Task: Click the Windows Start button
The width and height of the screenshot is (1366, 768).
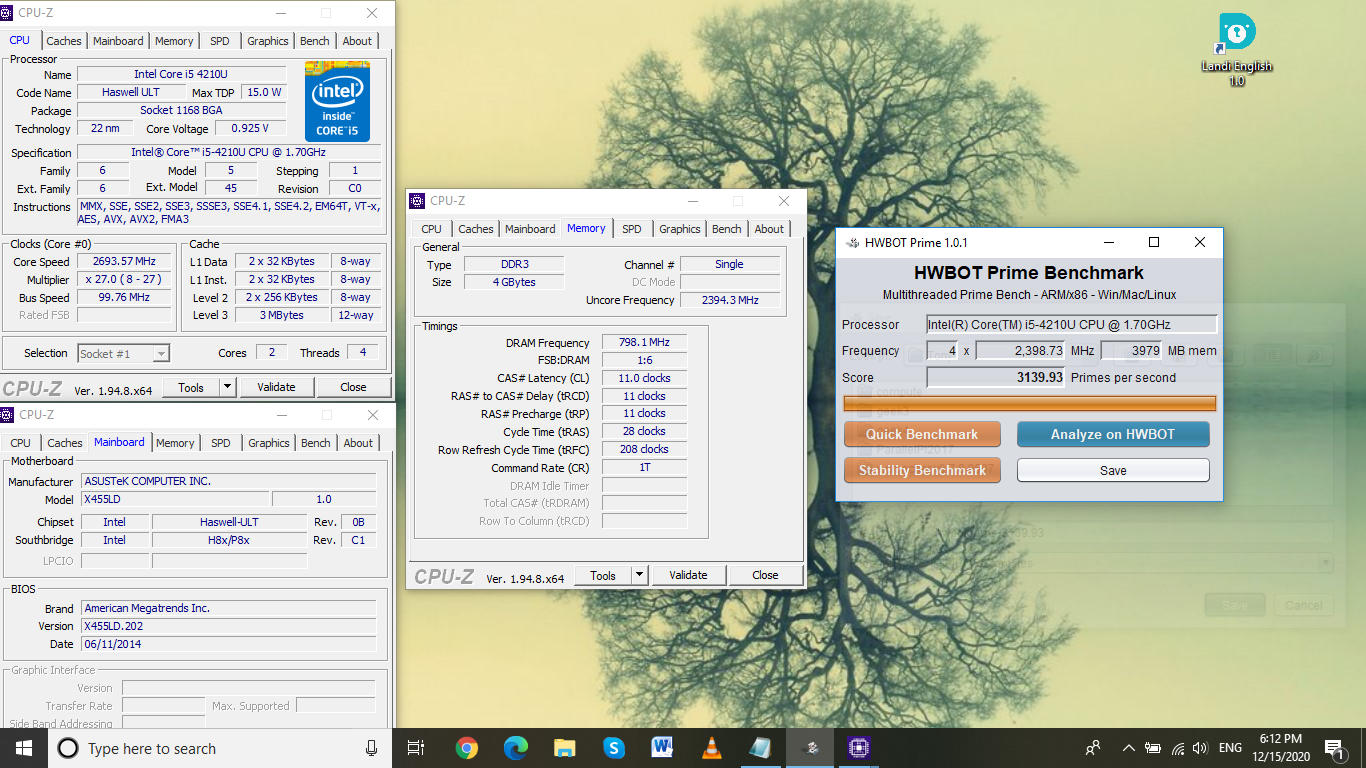Action: (x=23, y=748)
